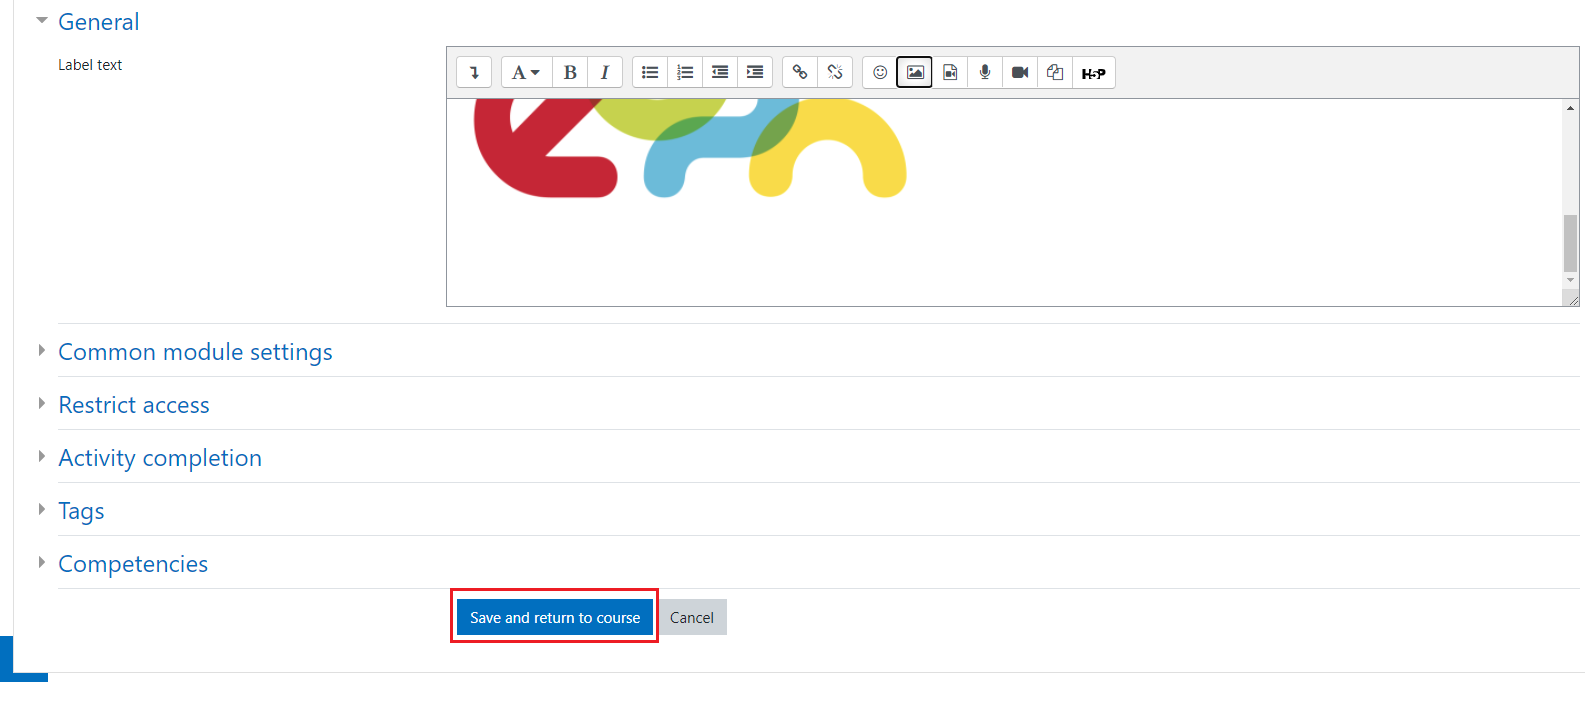Insert an unordered bullet list
Screen dimensions: 1585x701
point(650,72)
